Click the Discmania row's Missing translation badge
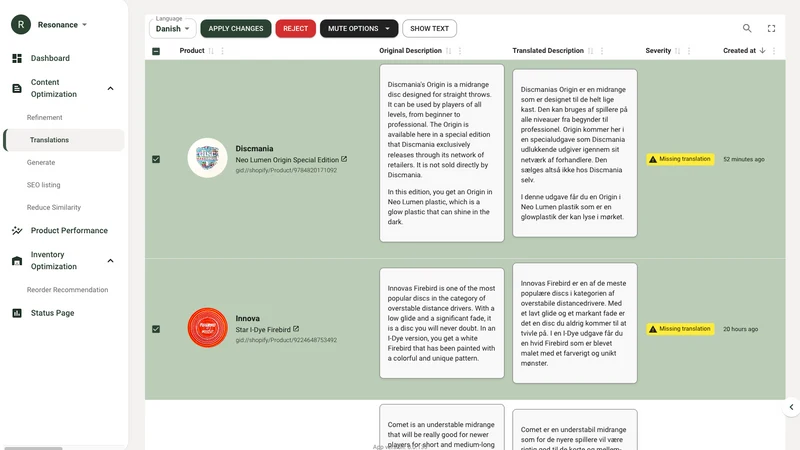 [680, 159]
